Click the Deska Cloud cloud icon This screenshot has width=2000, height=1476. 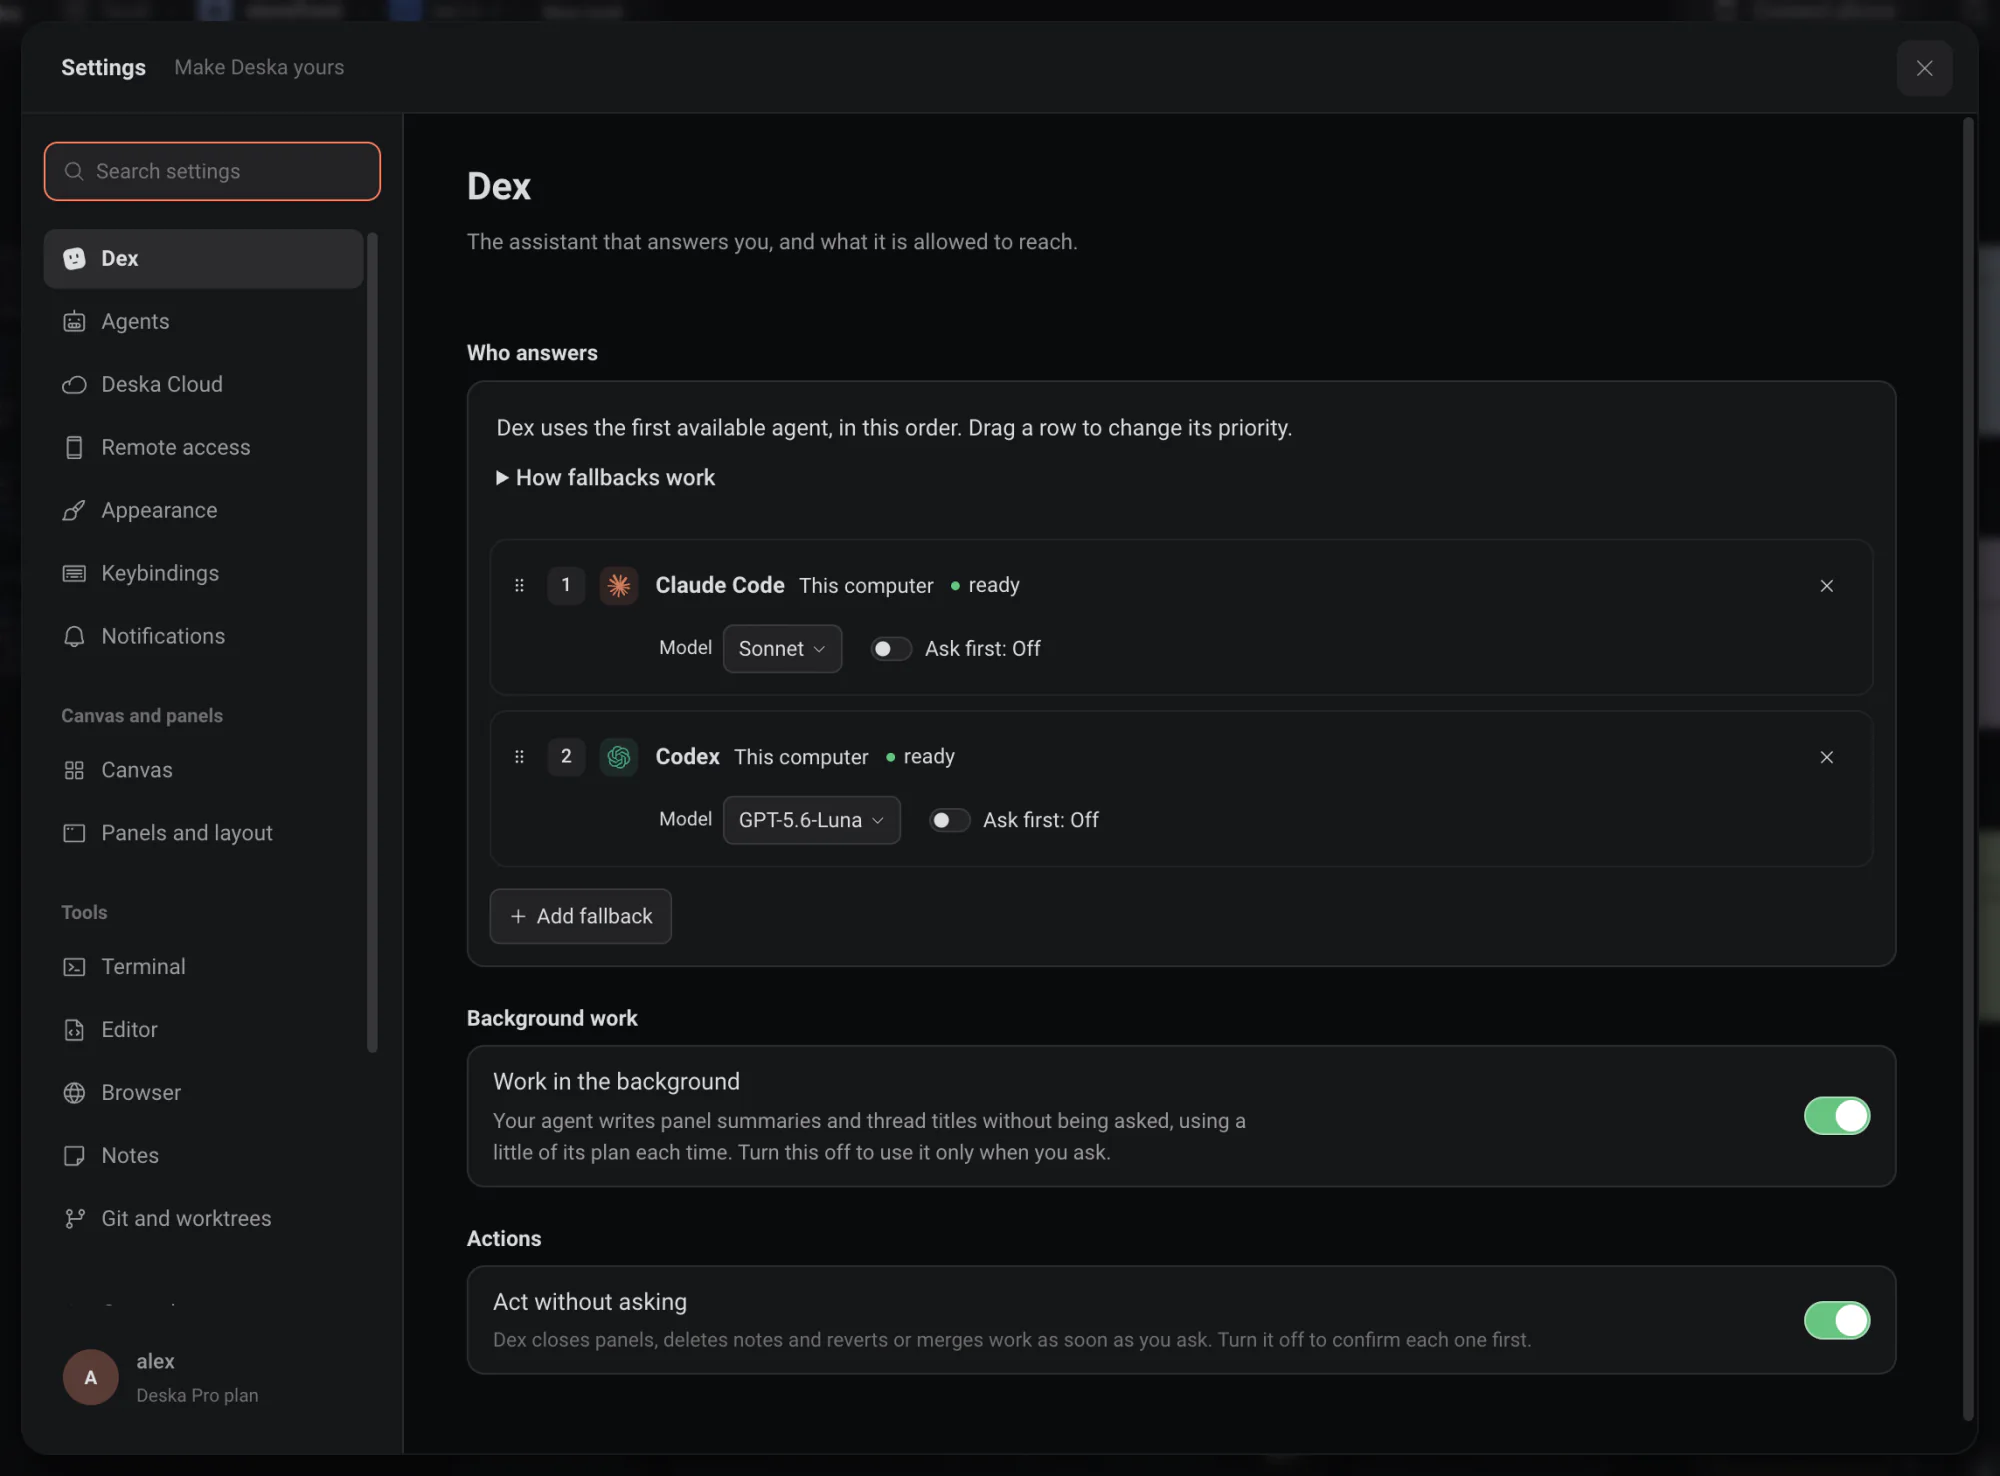[74, 385]
